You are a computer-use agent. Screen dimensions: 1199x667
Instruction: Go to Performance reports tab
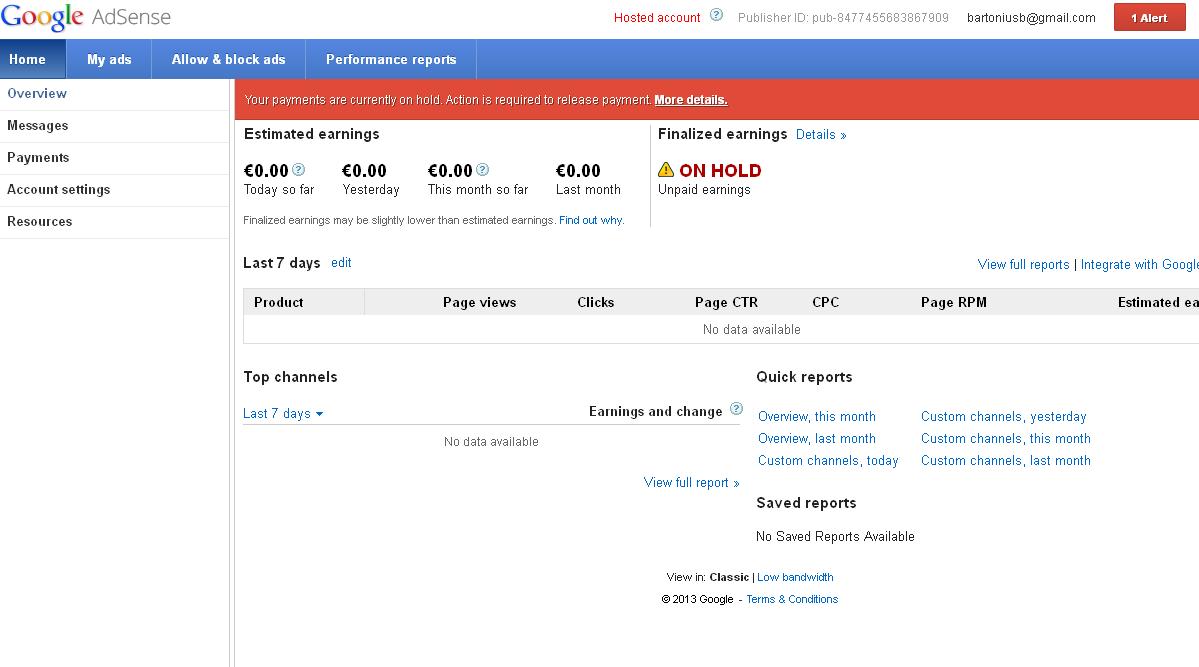(x=391, y=59)
